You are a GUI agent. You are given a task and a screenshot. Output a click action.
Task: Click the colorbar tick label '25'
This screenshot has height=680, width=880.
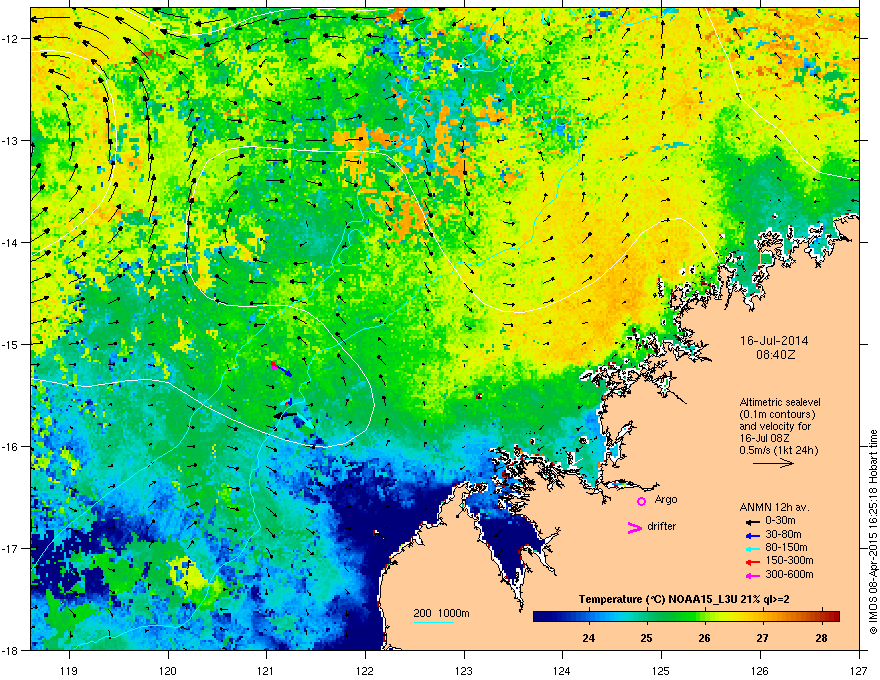tap(647, 638)
